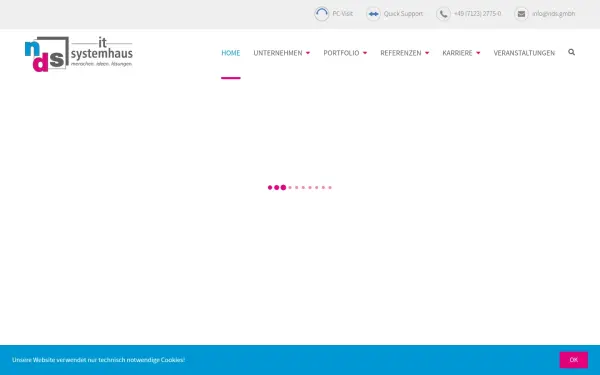This screenshot has height=375, width=600.
Task: Open the UNTERNEHMEN menu
Action: tap(278, 53)
